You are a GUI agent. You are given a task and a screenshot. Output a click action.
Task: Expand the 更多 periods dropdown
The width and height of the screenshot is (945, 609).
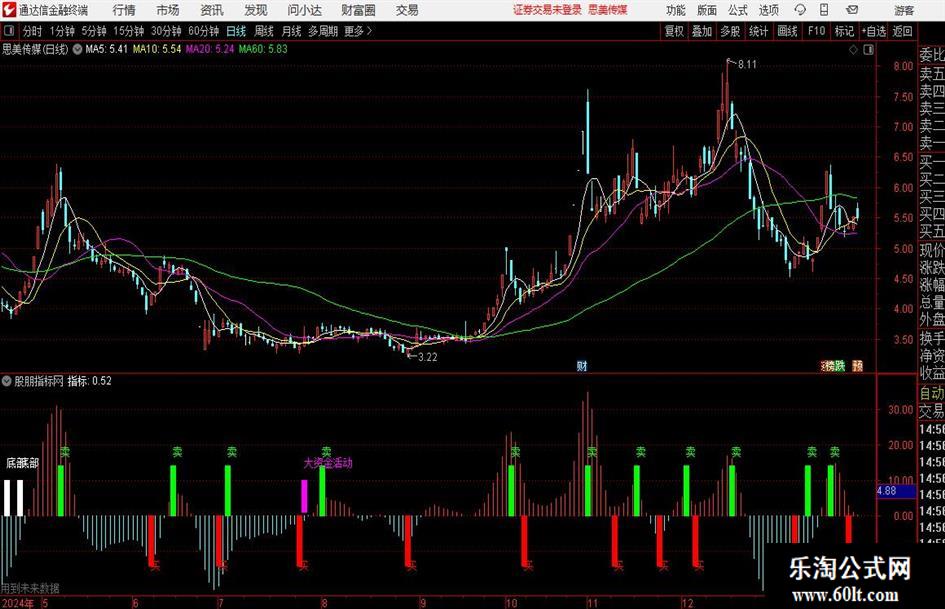click(x=358, y=31)
